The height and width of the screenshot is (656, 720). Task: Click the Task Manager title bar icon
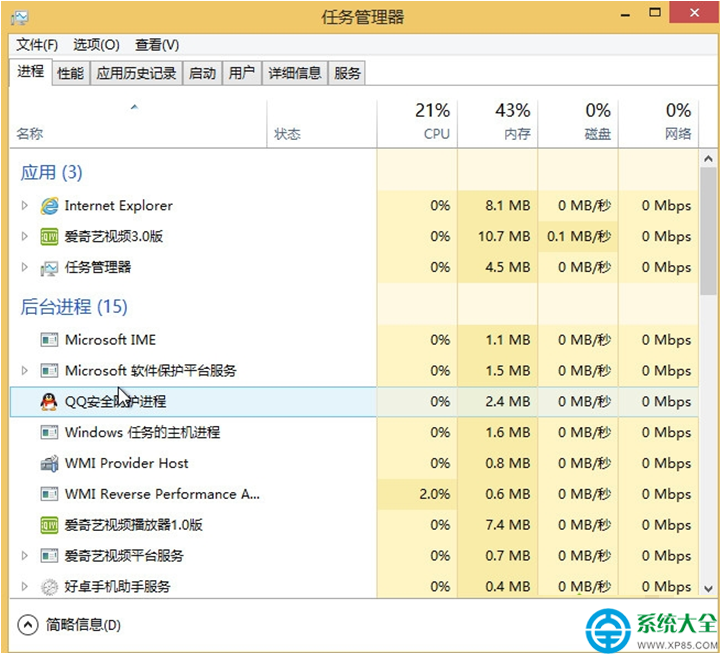point(20,18)
